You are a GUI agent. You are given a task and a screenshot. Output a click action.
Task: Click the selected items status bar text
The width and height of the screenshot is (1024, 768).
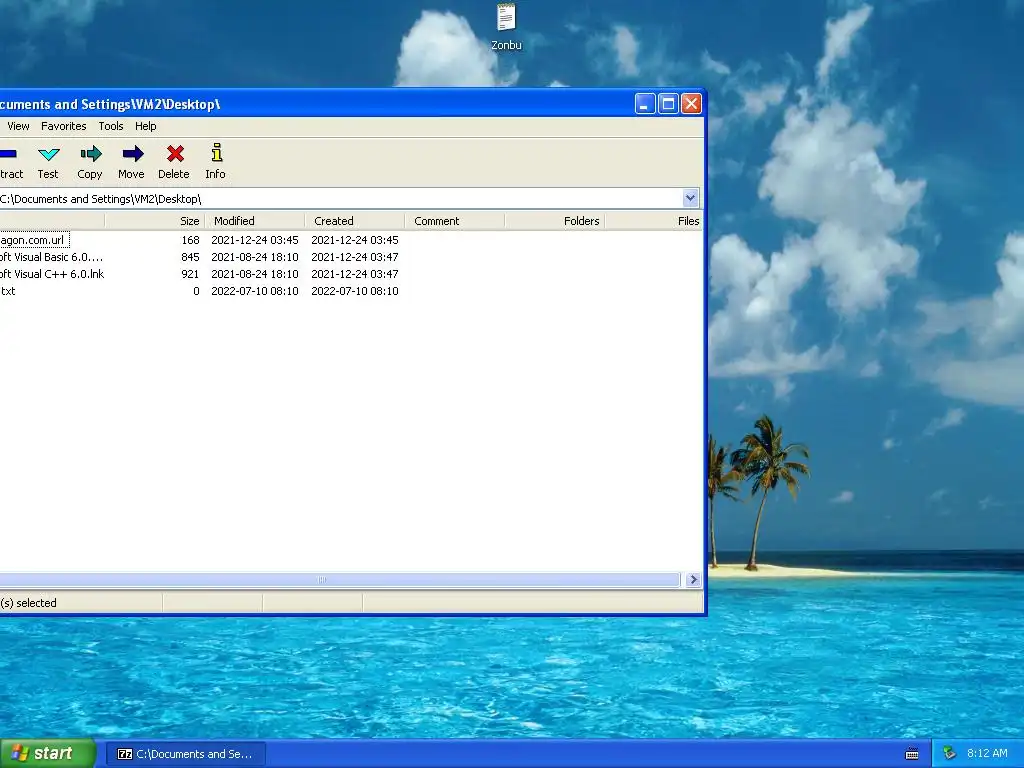point(28,603)
